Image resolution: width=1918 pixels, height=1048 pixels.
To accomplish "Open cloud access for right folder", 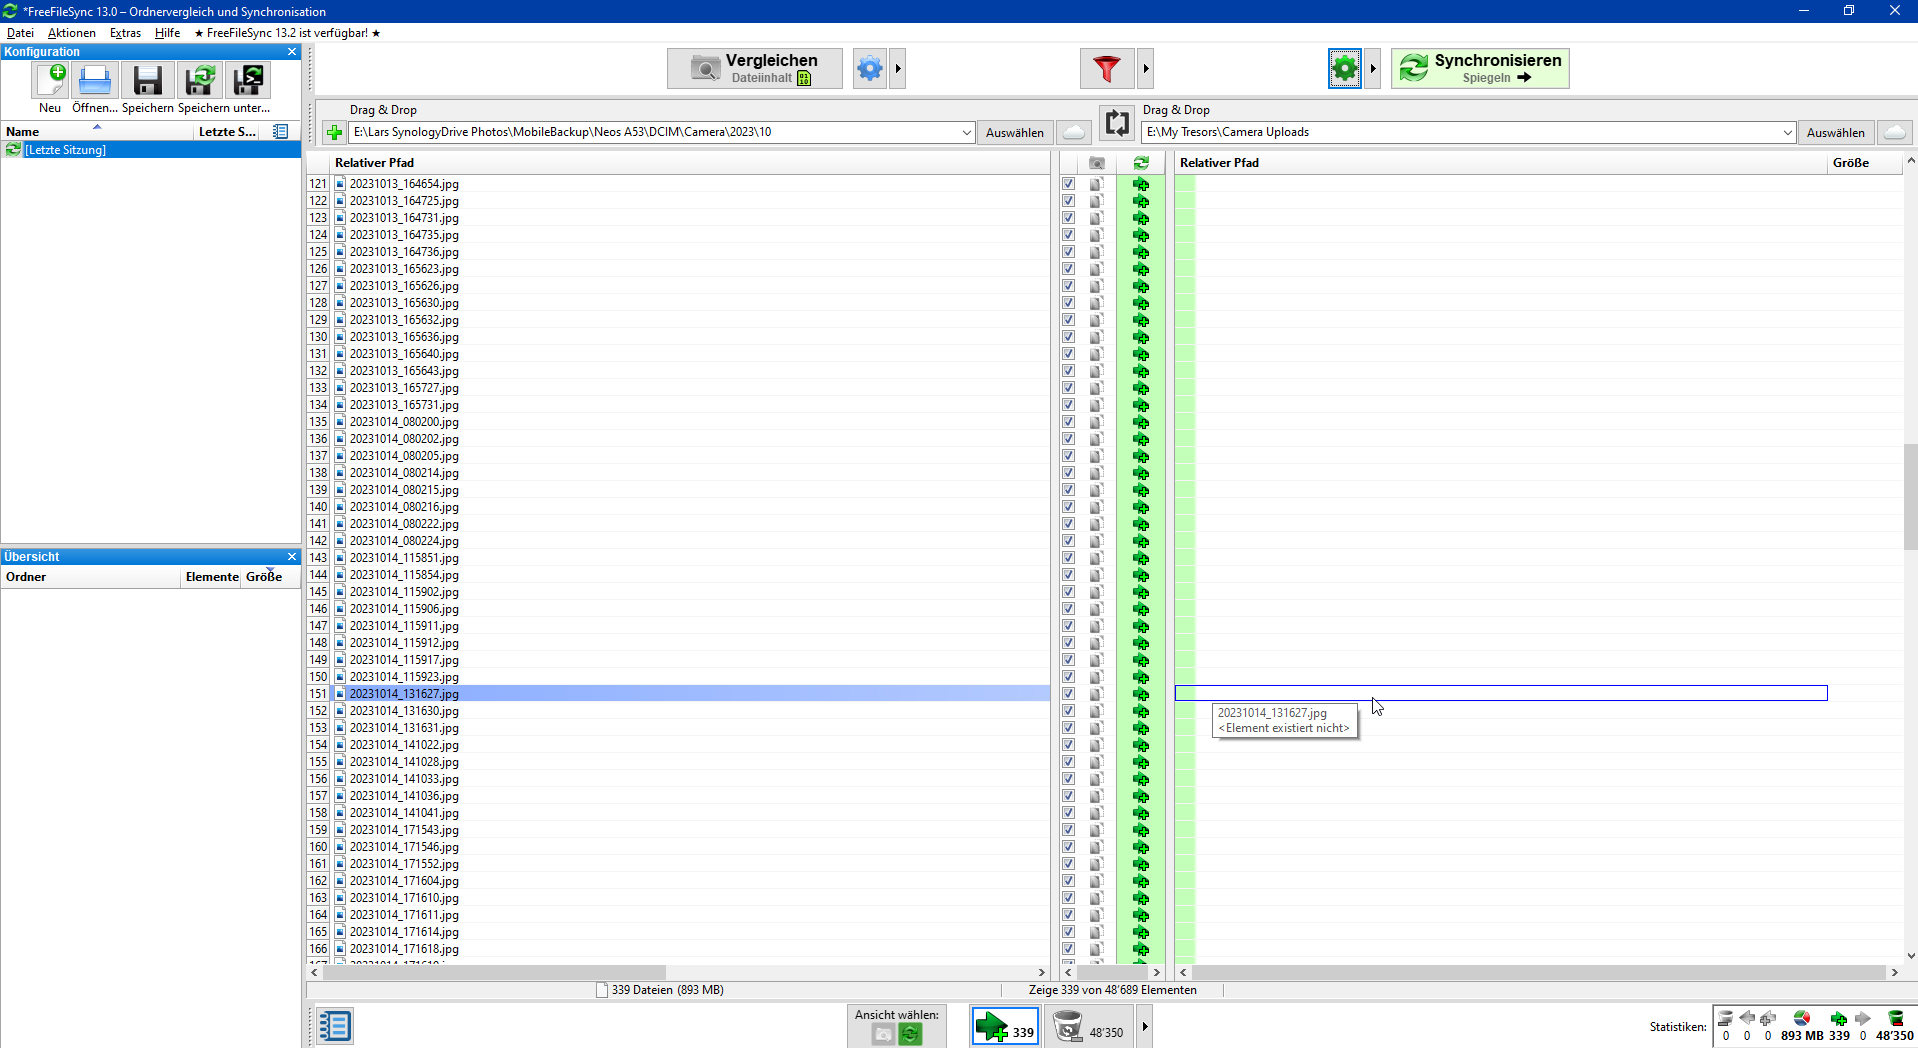I will click(1895, 132).
